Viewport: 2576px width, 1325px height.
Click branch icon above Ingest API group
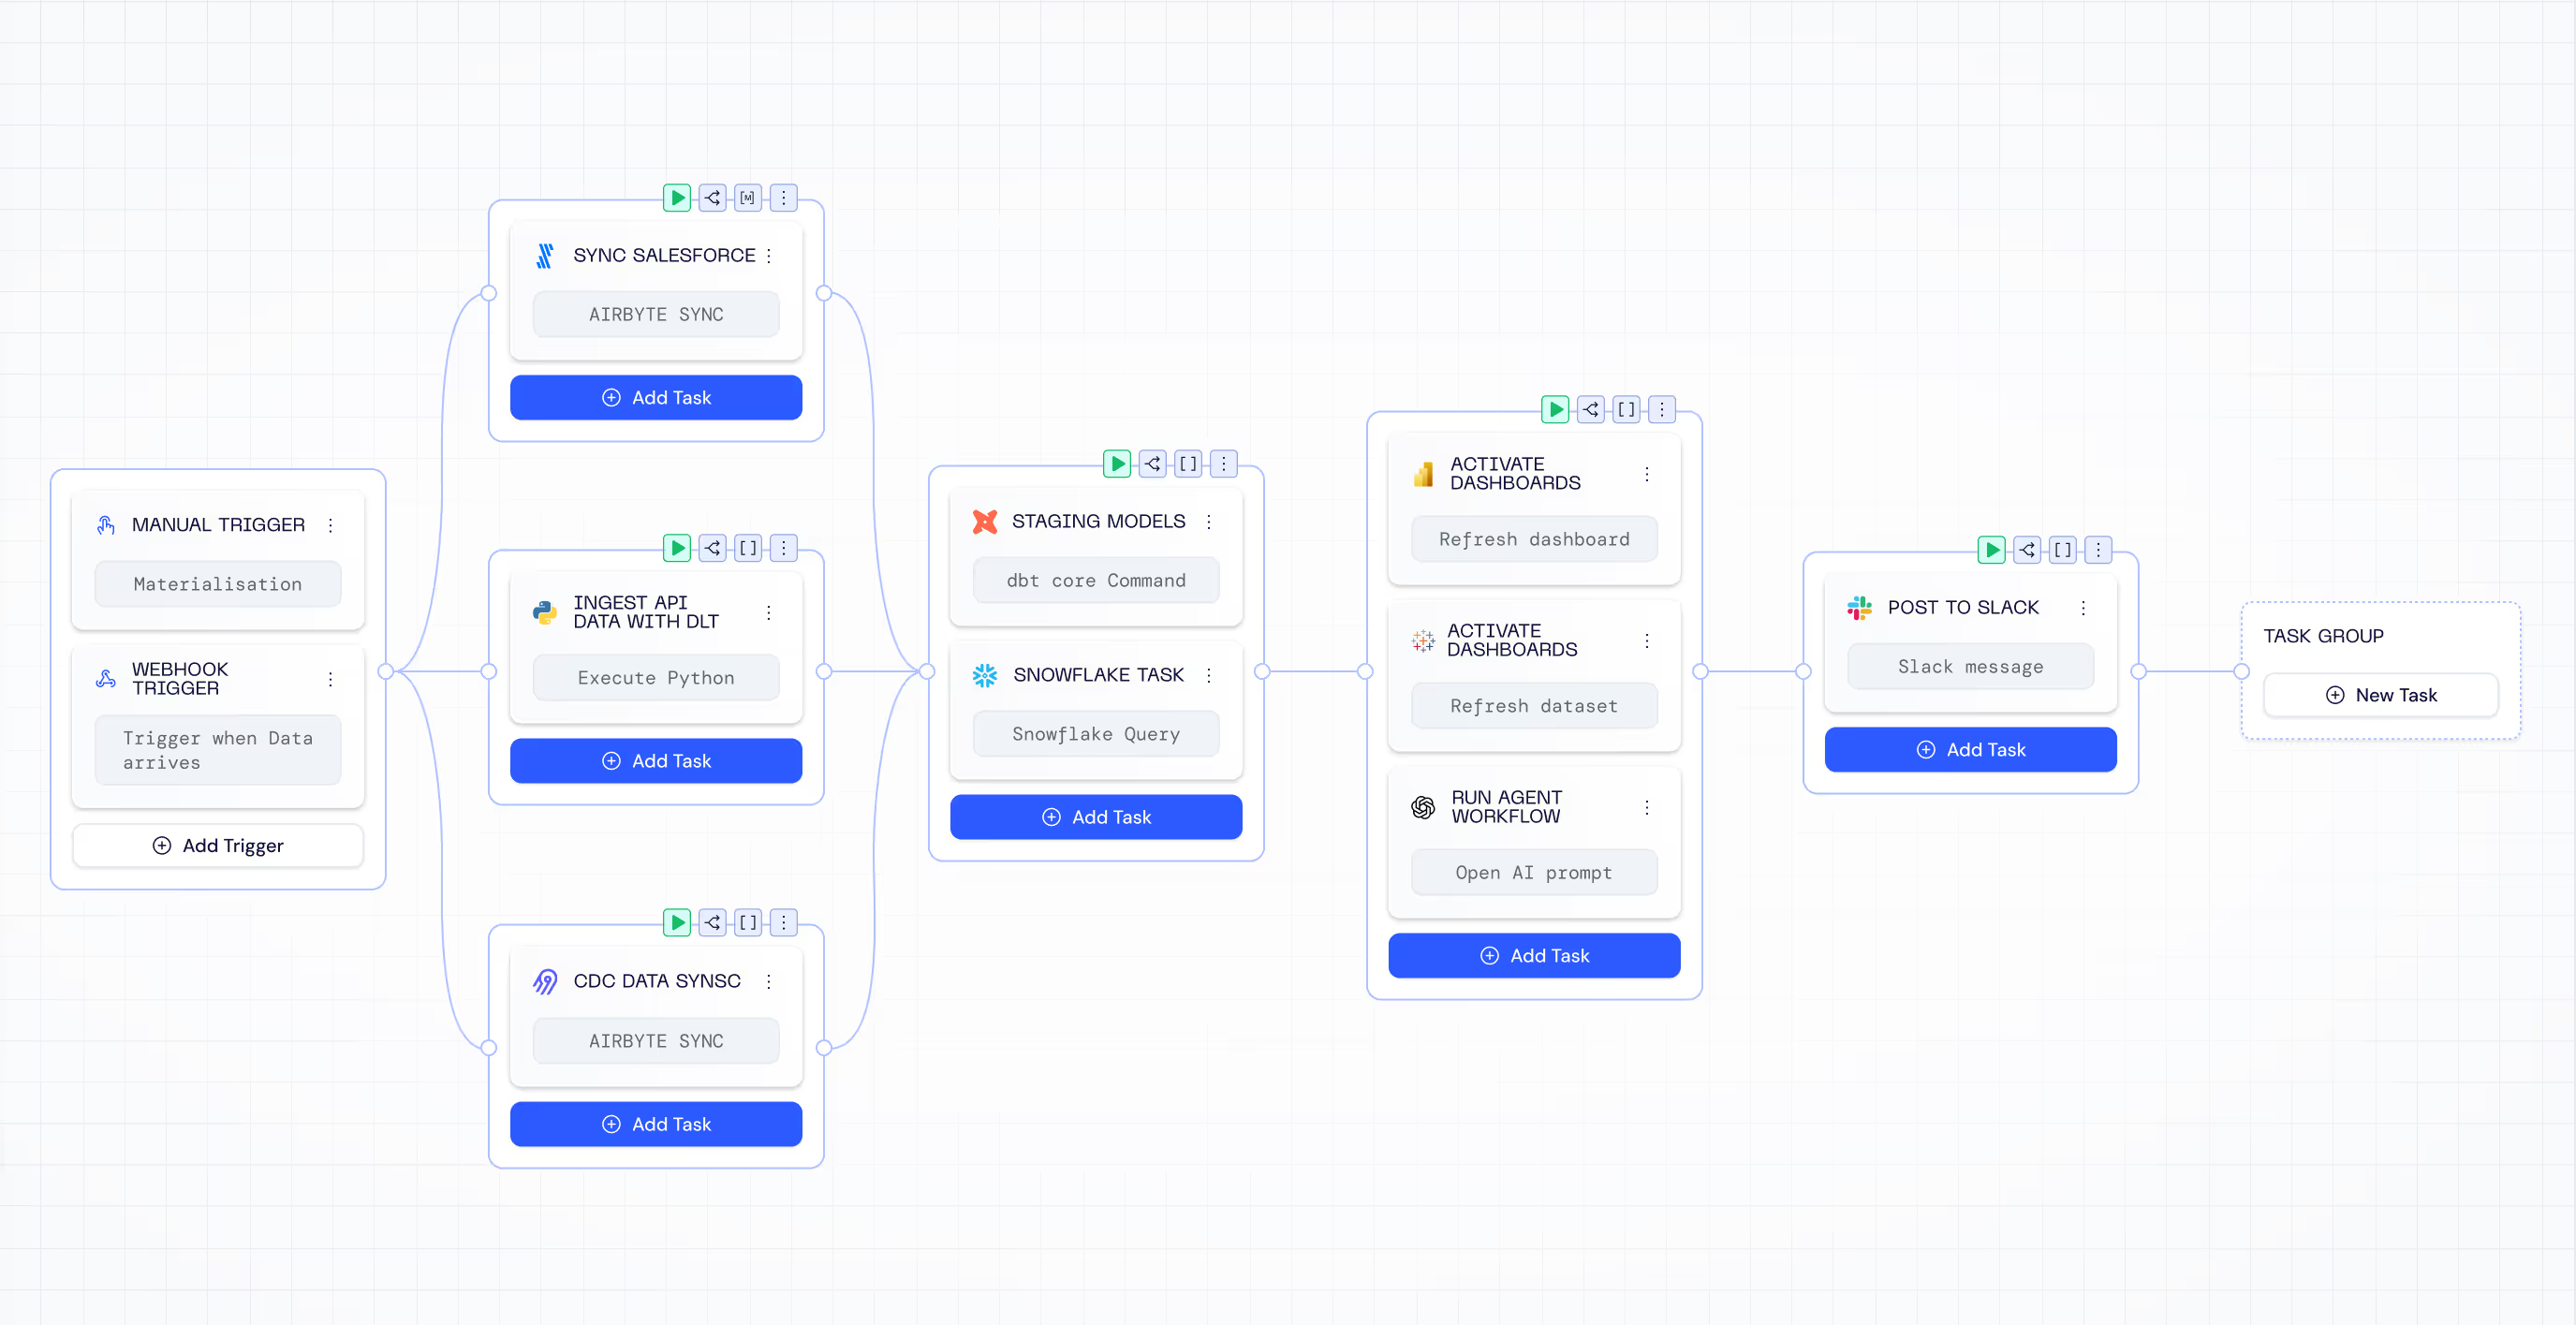[x=712, y=548]
